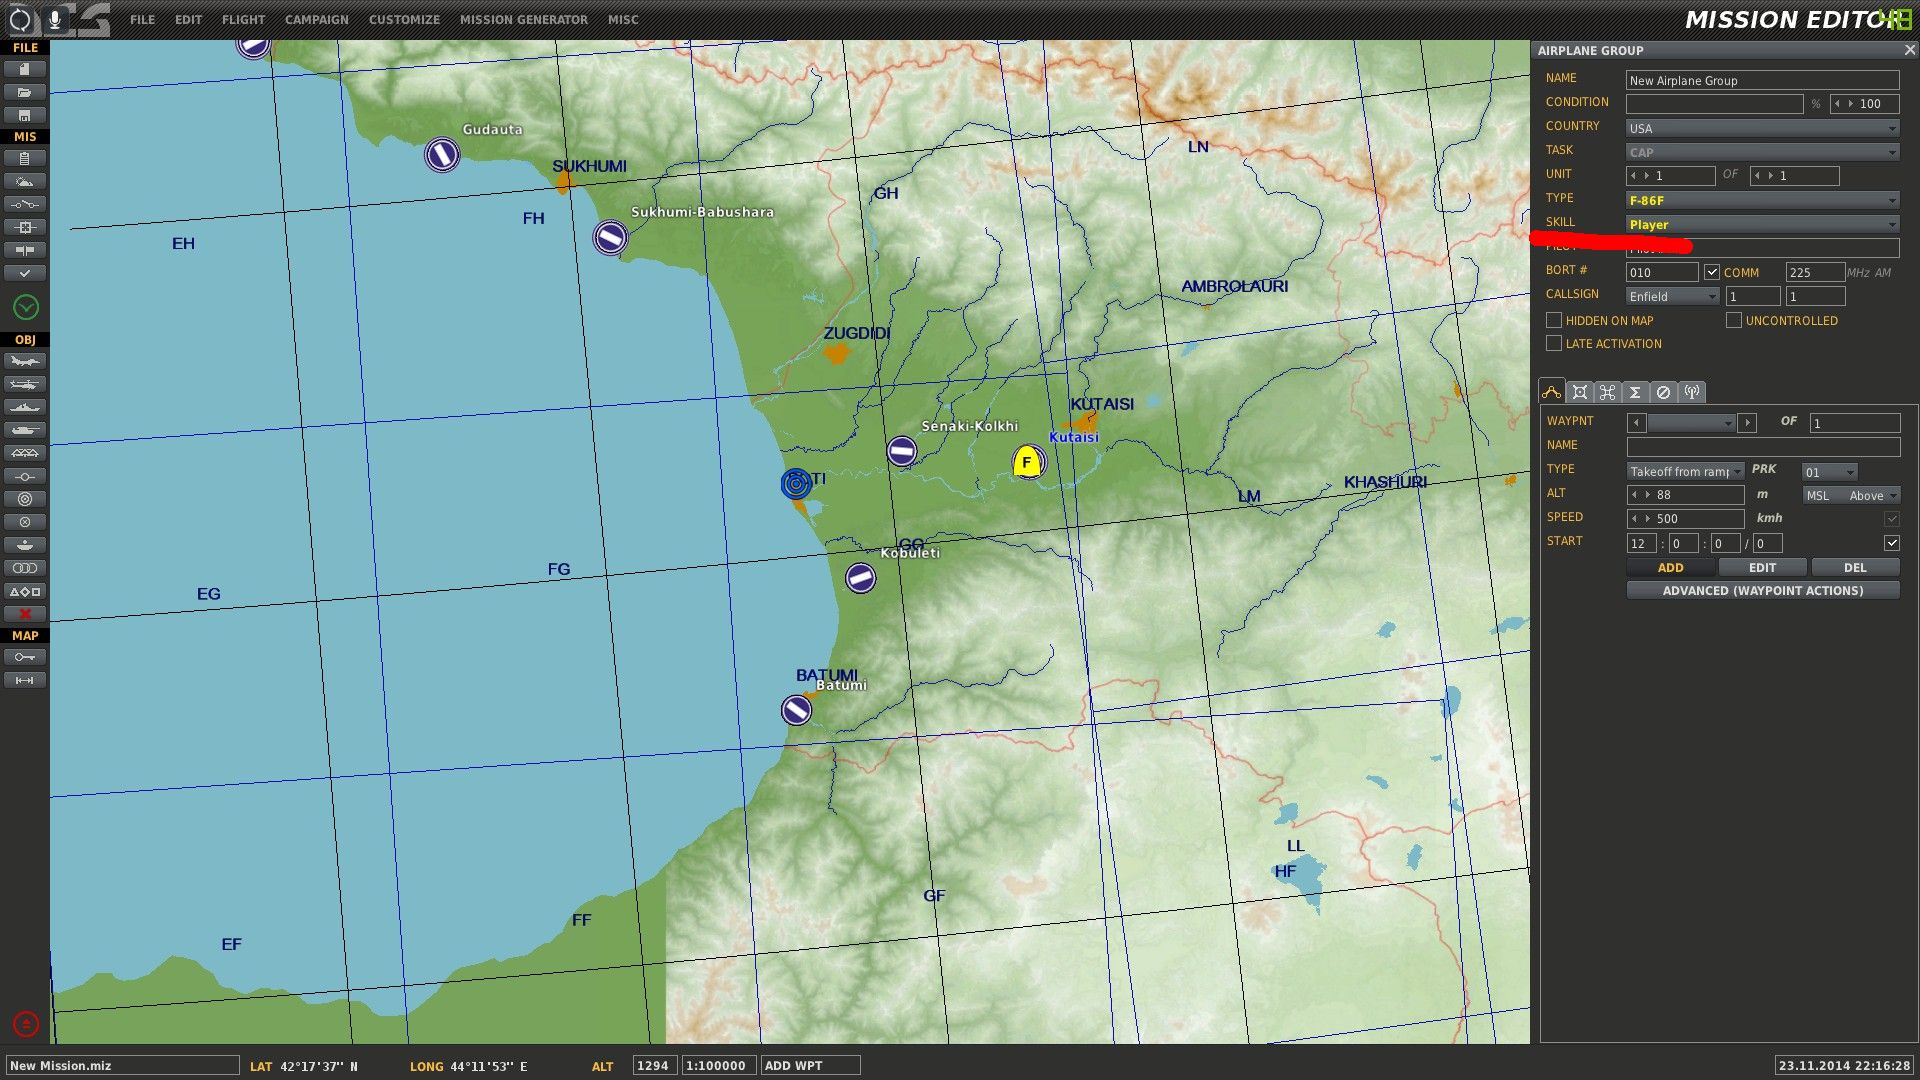Select the ground vehicle tank tool

coord(25,430)
